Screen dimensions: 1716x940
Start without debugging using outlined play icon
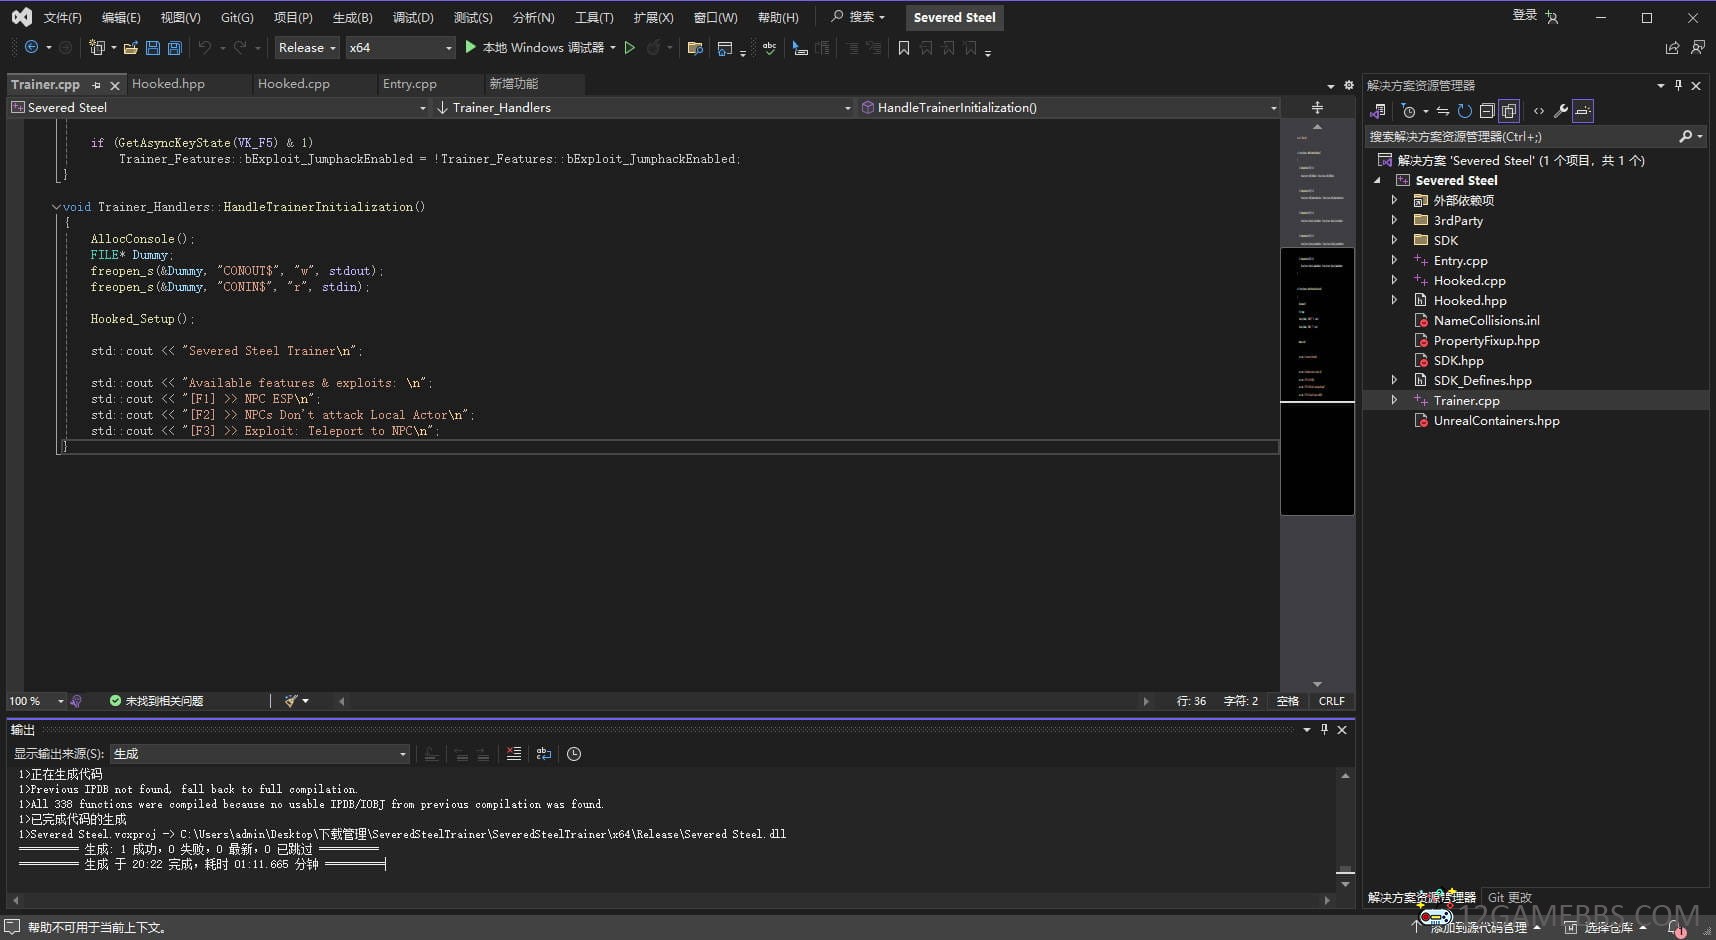tap(630, 47)
